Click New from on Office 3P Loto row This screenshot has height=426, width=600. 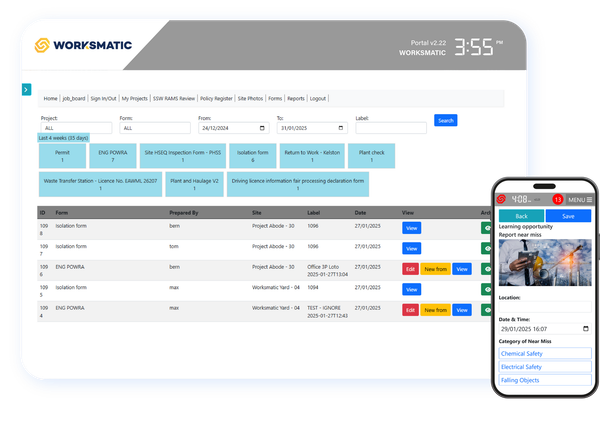point(435,269)
